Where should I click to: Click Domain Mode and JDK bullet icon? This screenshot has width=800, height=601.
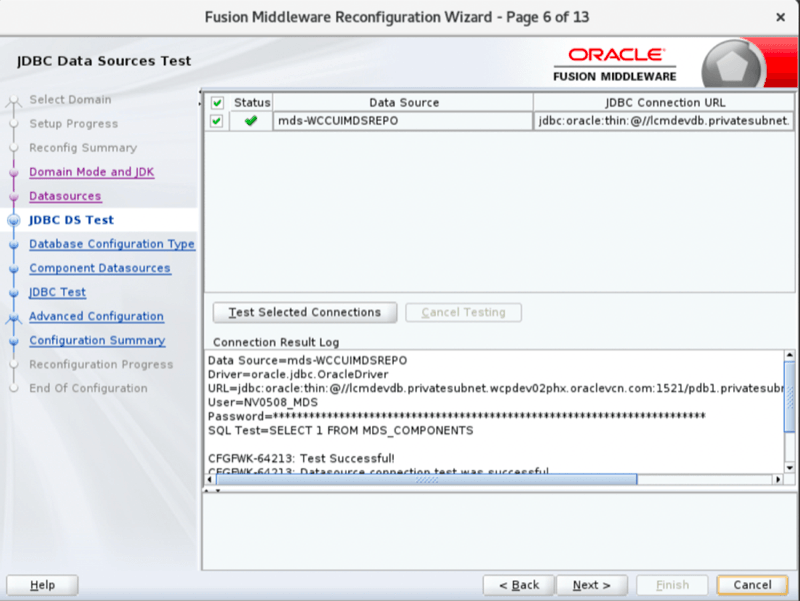click(14, 173)
